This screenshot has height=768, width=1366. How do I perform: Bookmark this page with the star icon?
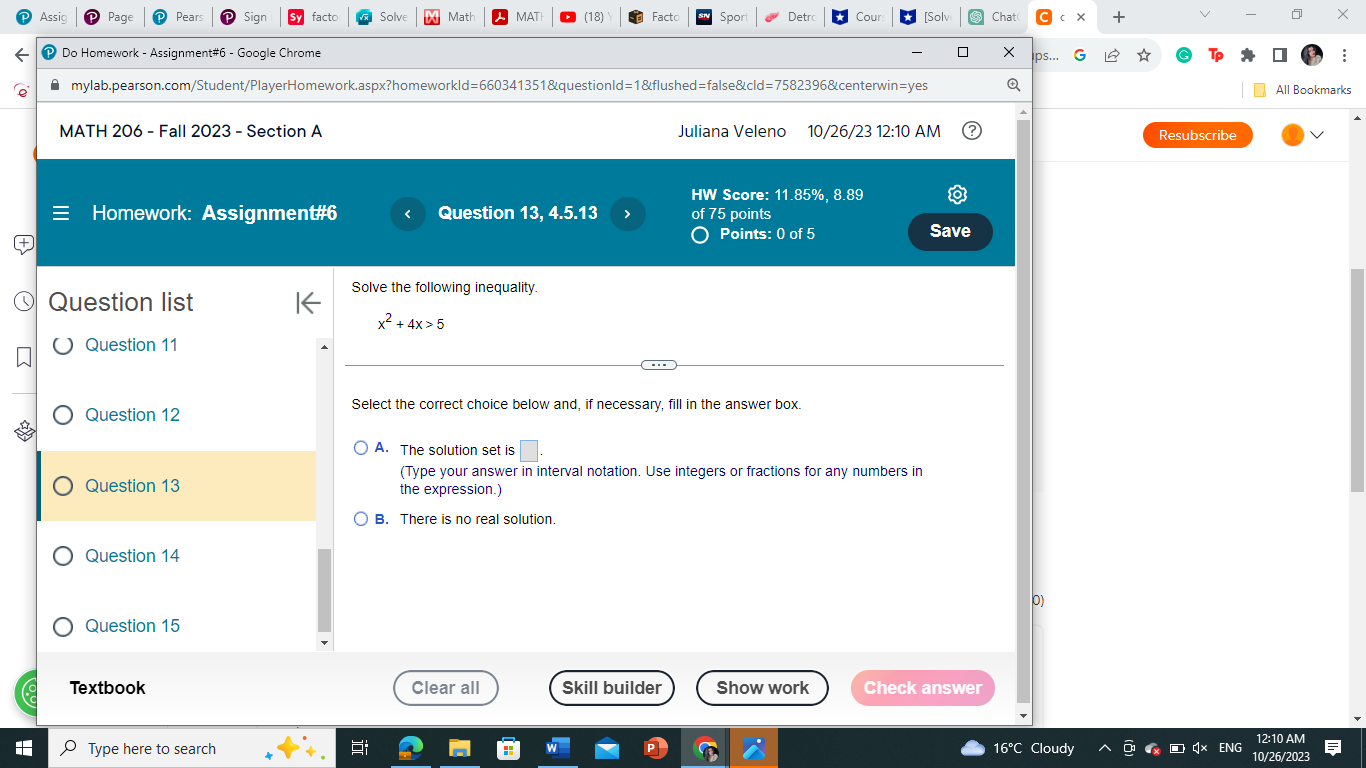[x=1143, y=56]
